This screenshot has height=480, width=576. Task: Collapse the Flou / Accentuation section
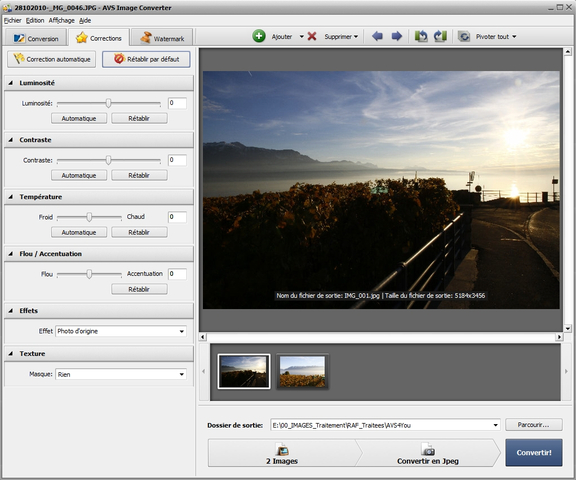click(11, 254)
